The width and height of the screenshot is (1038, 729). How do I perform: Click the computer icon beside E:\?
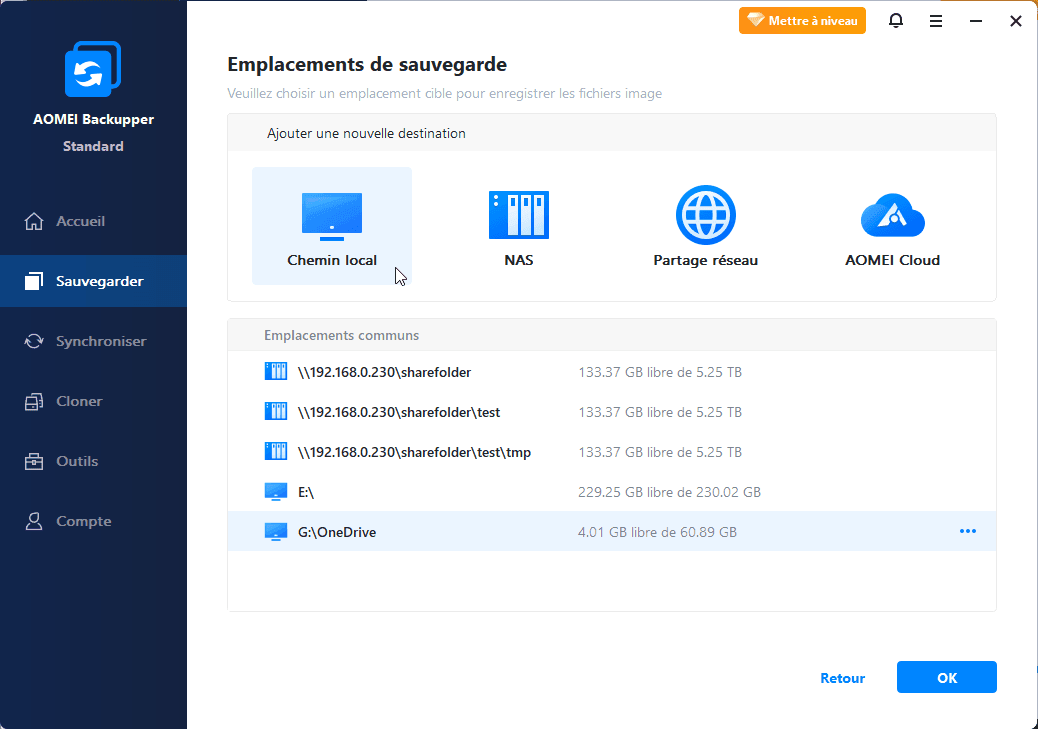pyautogui.click(x=275, y=492)
